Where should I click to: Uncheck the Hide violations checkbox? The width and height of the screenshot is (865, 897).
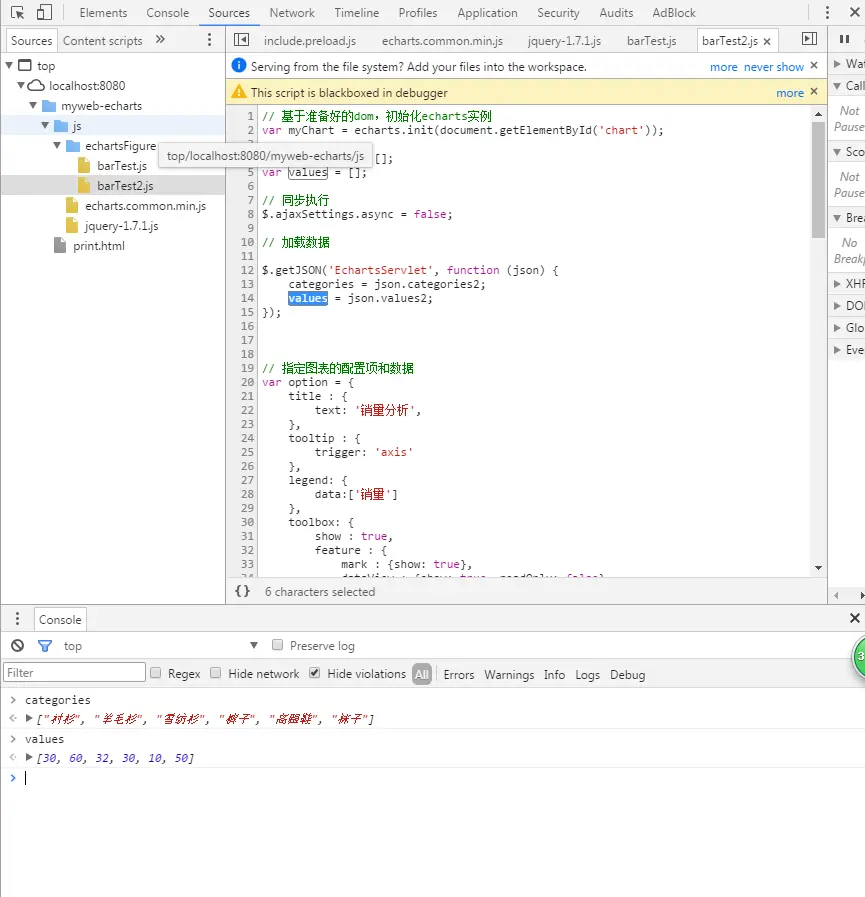click(315, 673)
